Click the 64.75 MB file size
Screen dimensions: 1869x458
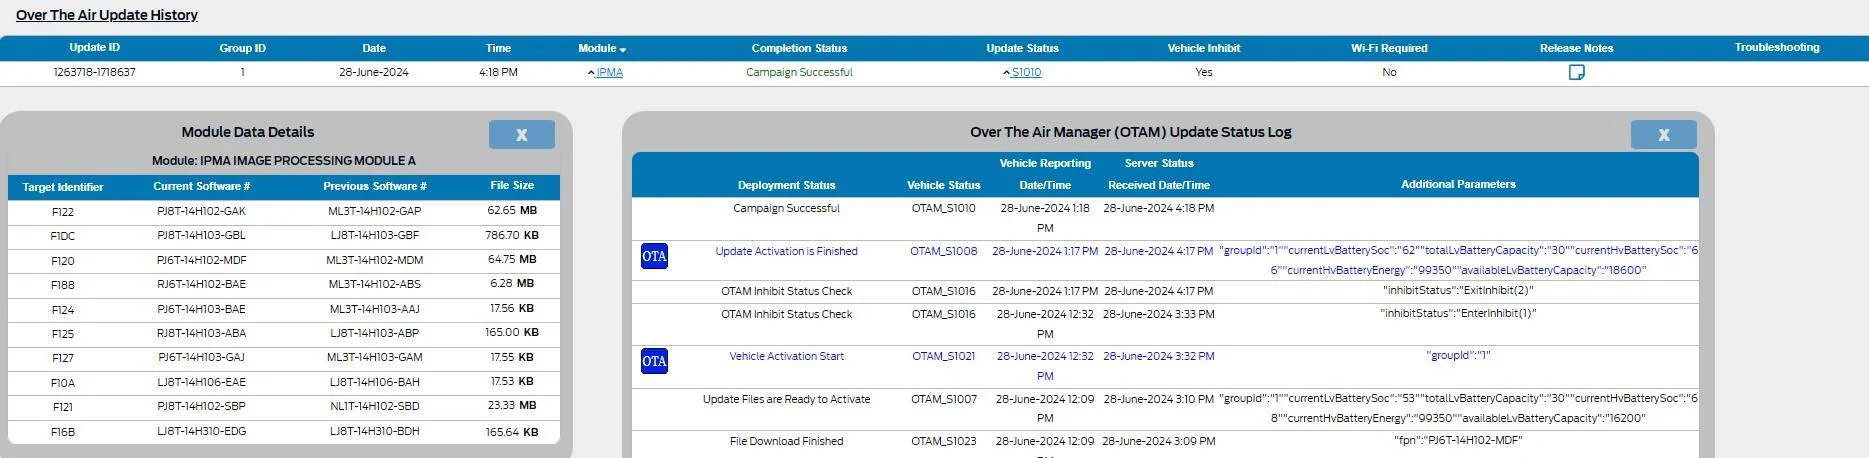point(512,259)
